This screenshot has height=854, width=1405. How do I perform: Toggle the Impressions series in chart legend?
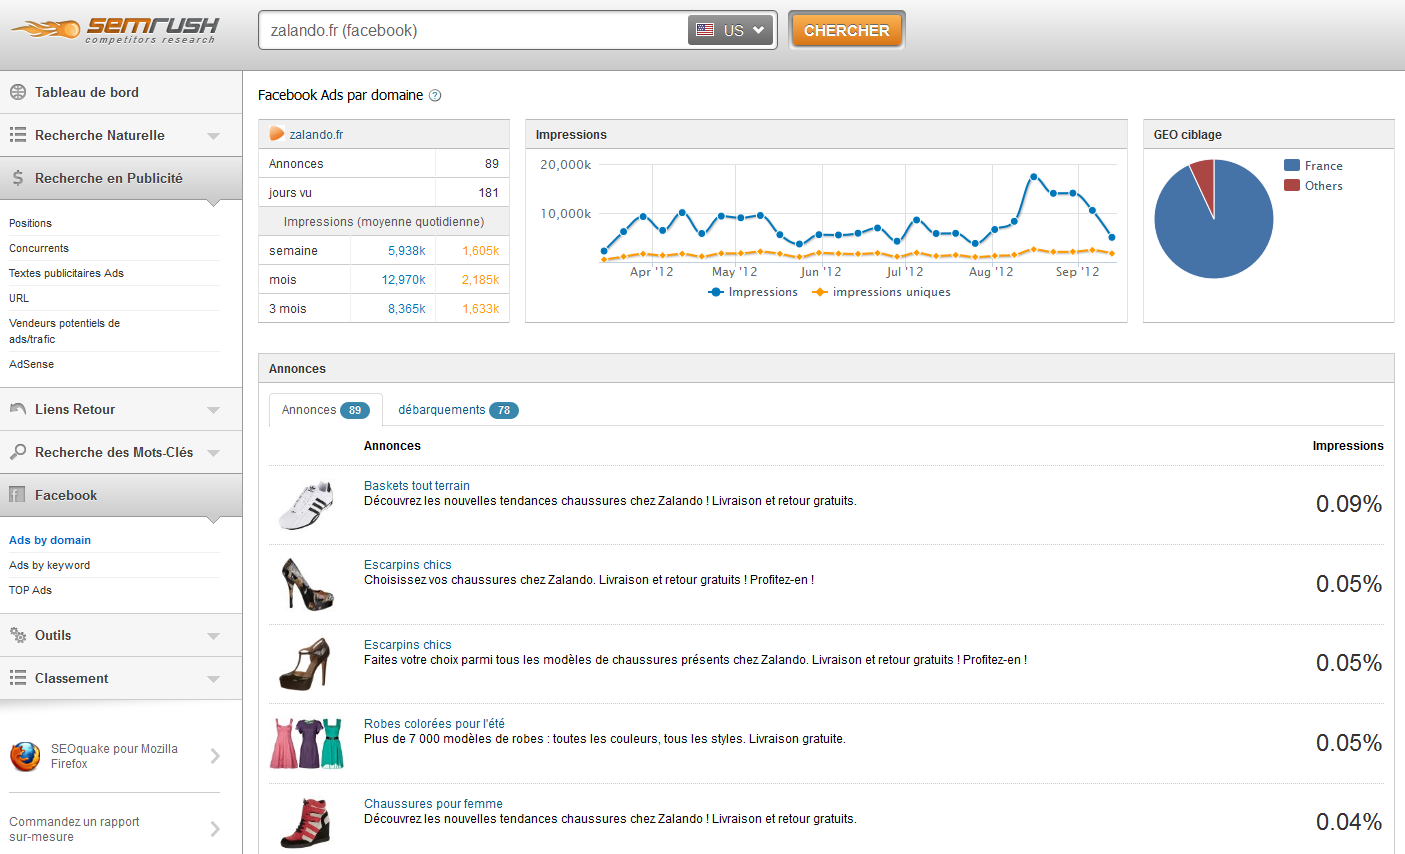point(753,292)
